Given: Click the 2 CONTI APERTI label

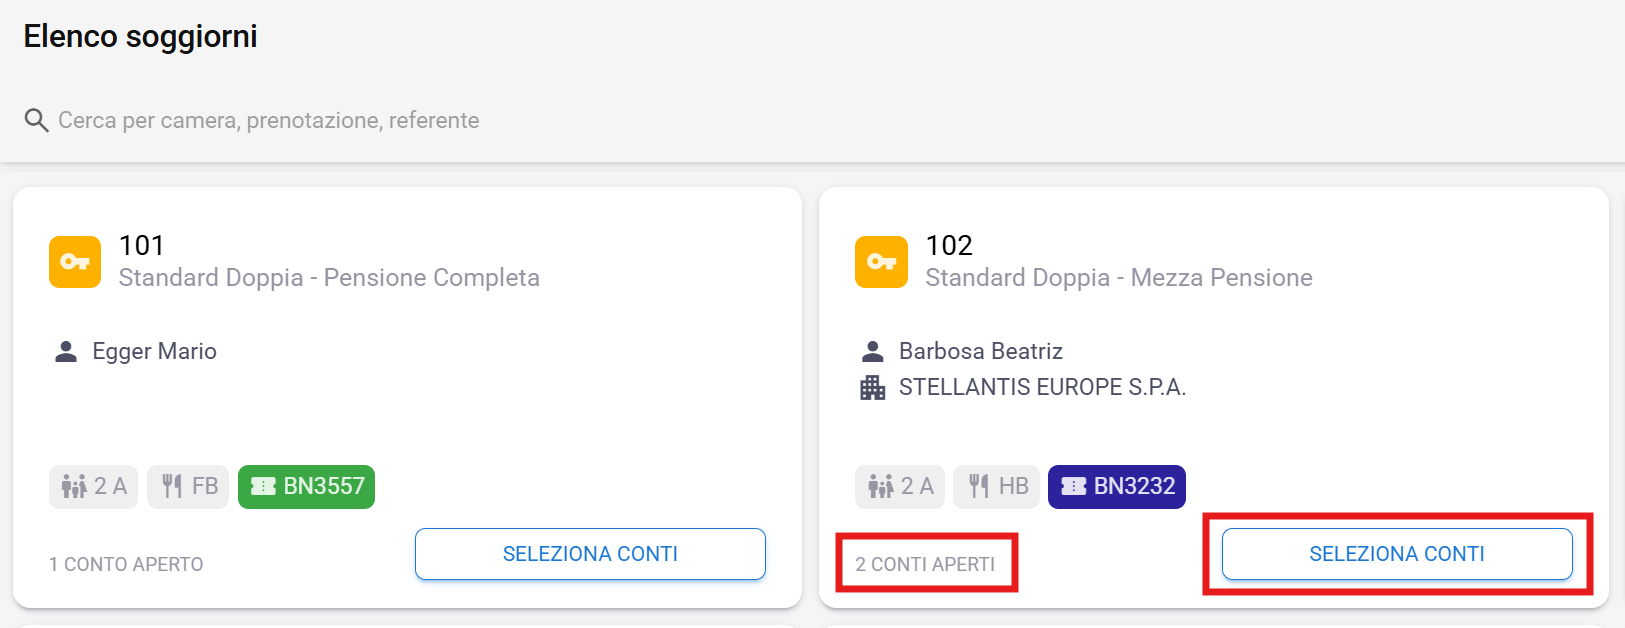Looking at the screenshot, I should tap(925, 564).
